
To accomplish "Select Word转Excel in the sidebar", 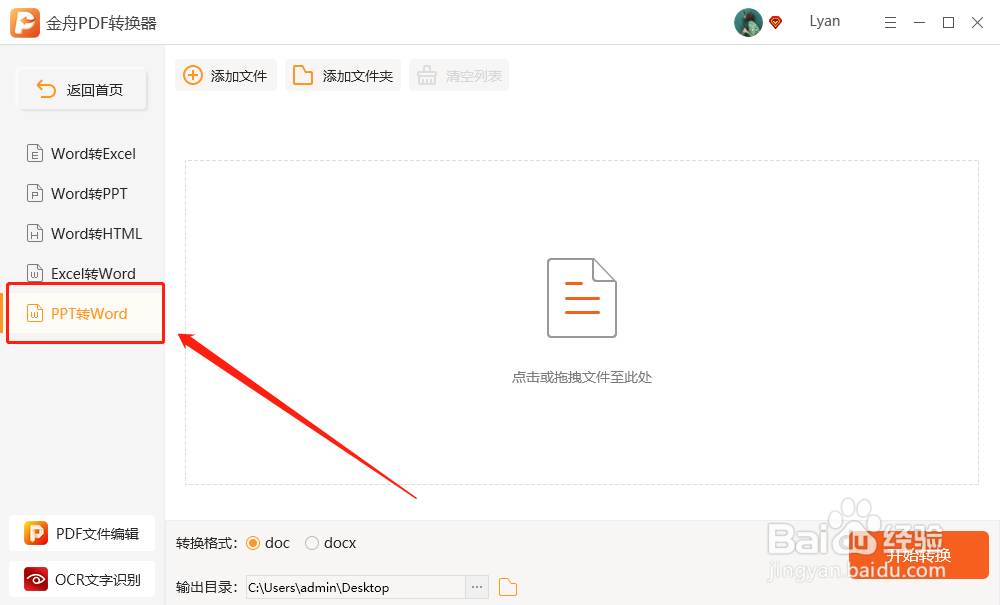I will 82,154.
